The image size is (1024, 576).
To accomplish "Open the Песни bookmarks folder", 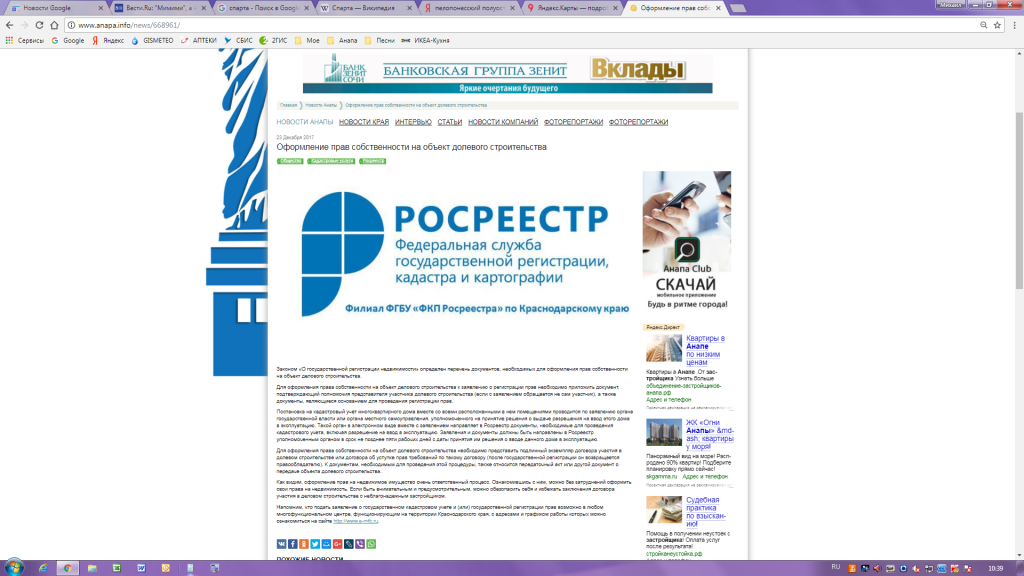I will tap(379, 40).
